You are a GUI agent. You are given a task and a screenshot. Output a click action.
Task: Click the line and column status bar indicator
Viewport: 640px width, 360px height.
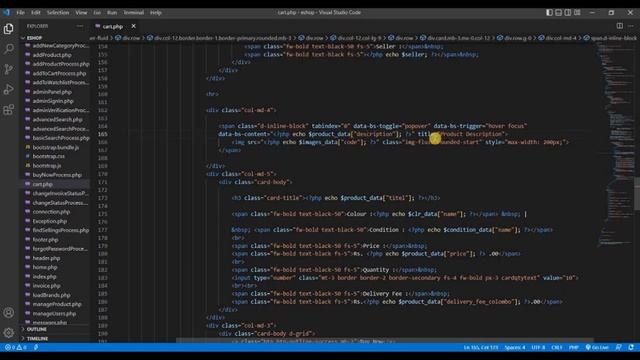[x=481, y=348]
